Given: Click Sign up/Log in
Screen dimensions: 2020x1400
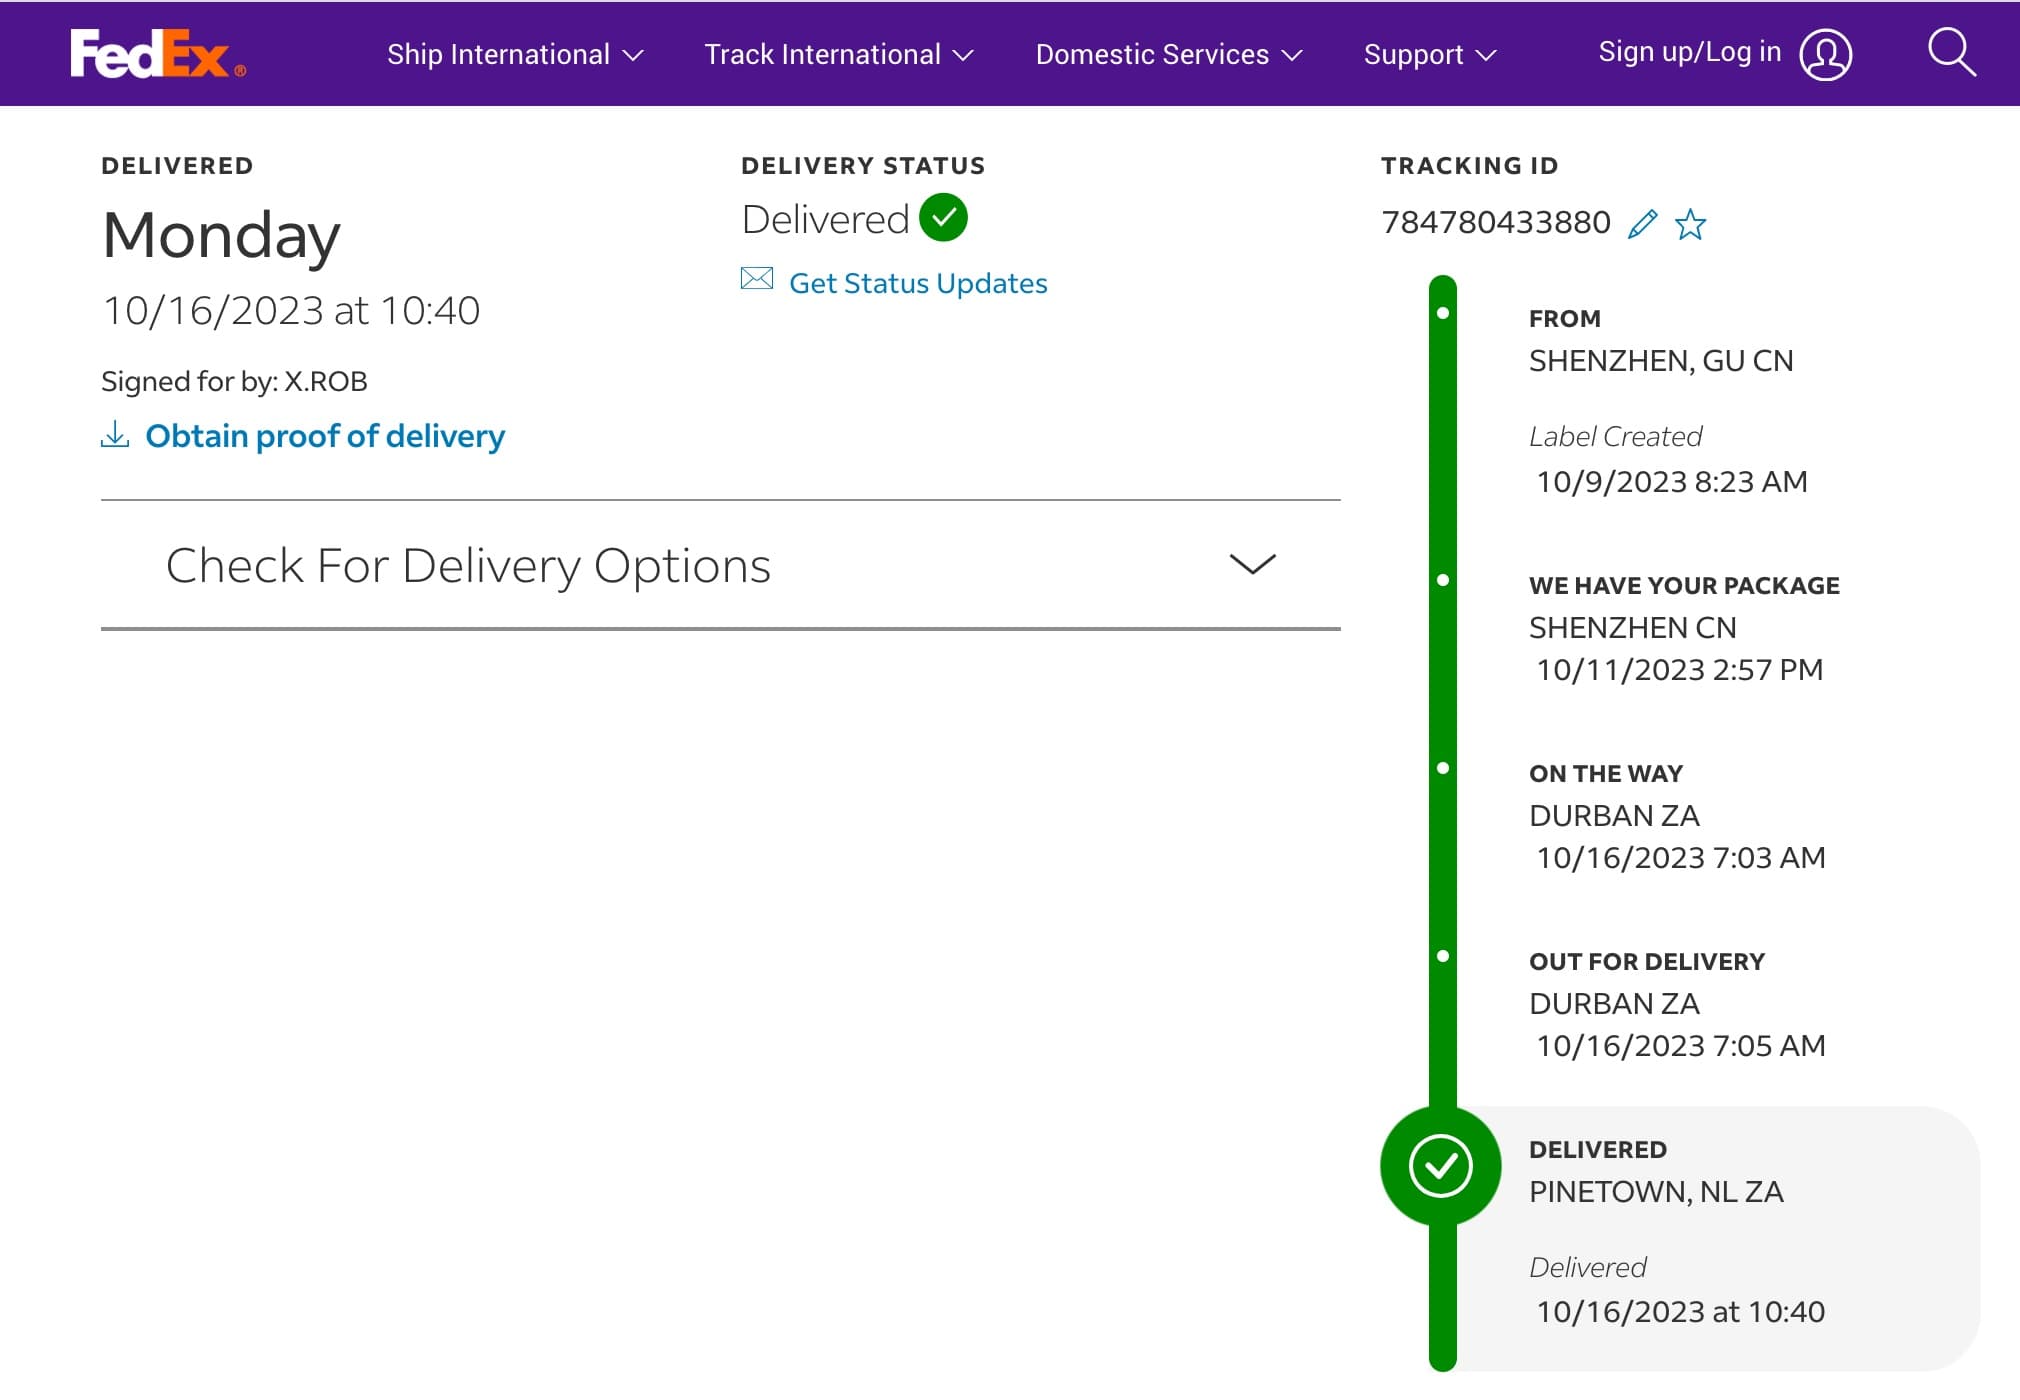Looking at the screenshot, I should (1690, 52).
